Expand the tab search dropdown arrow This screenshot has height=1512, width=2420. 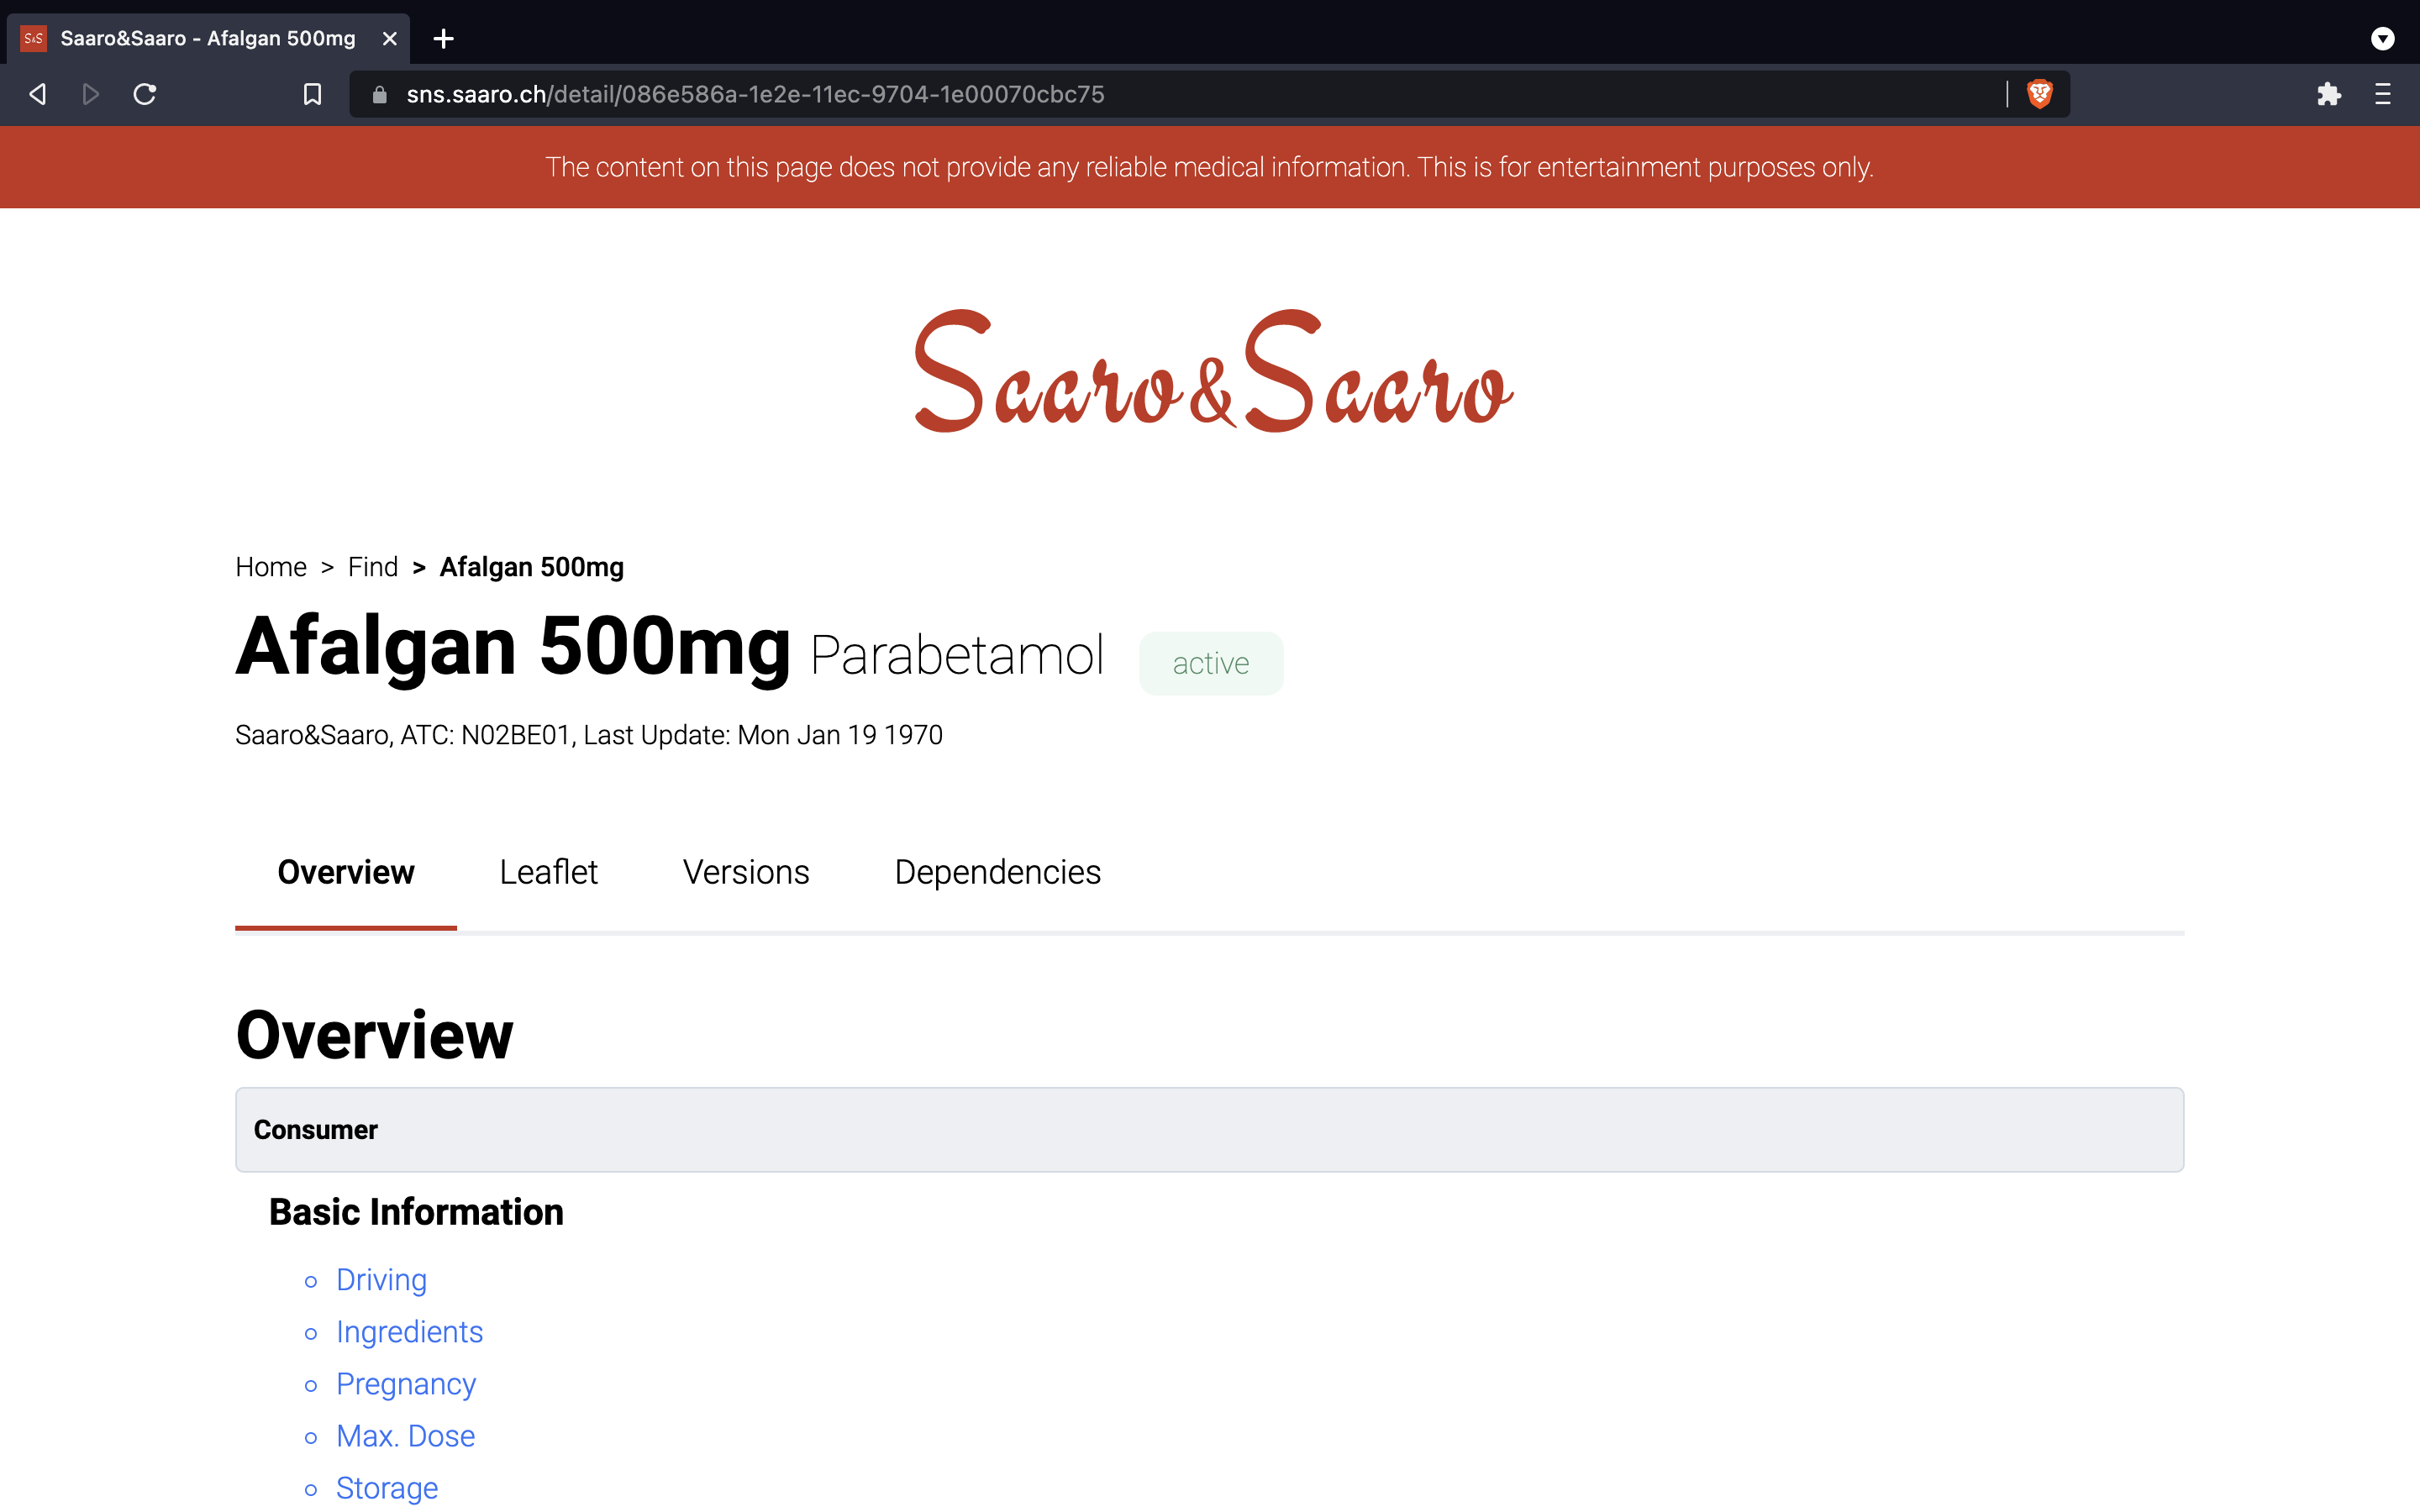point(2382,39)
